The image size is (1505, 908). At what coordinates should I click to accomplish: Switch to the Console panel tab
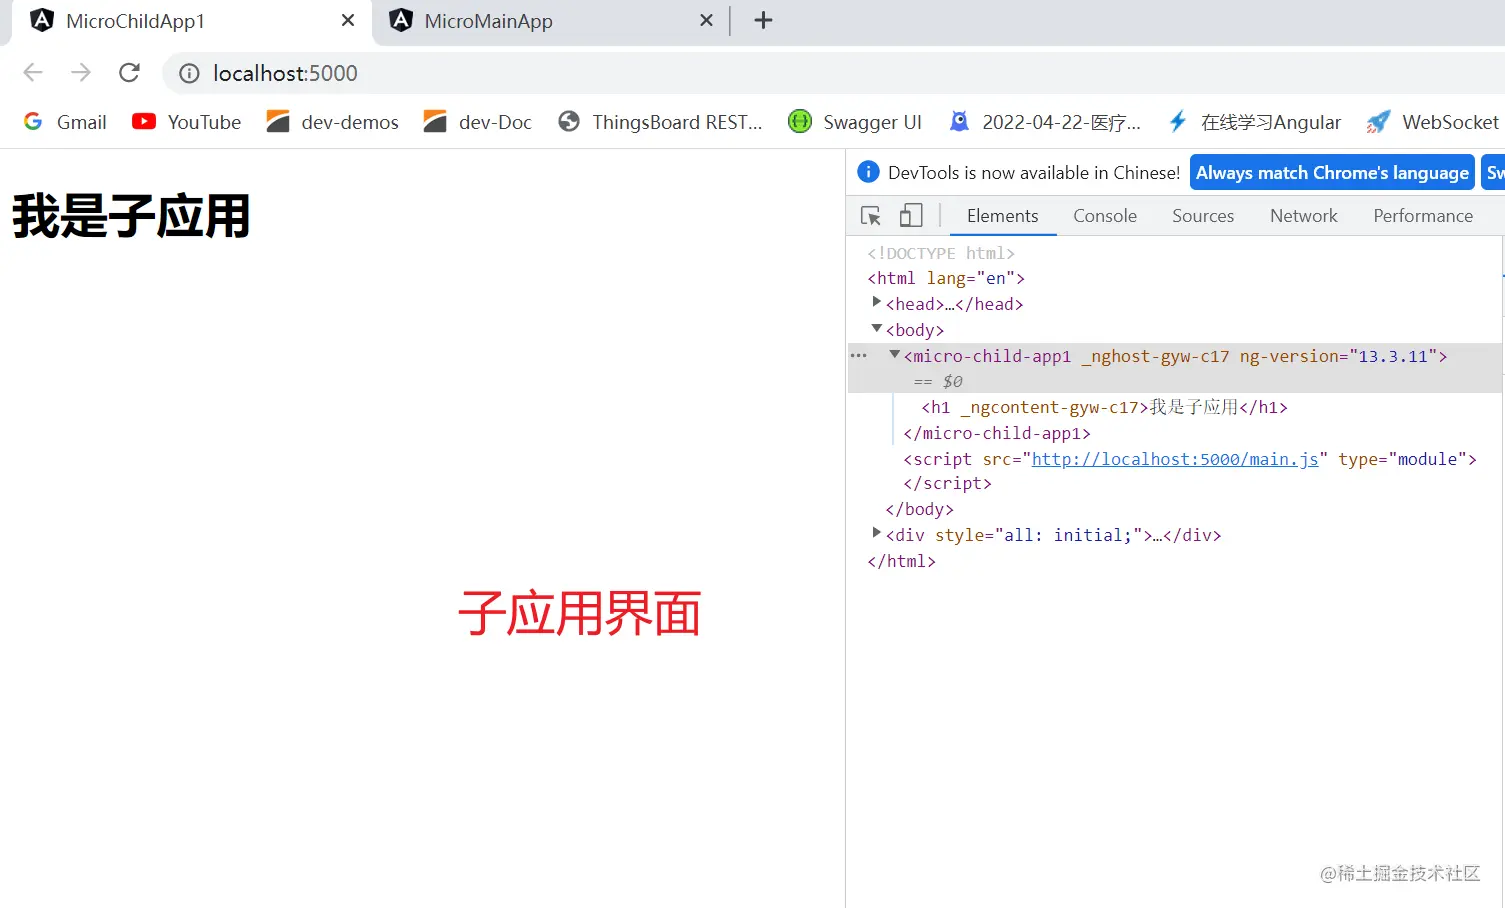(x=1105, y=216)
